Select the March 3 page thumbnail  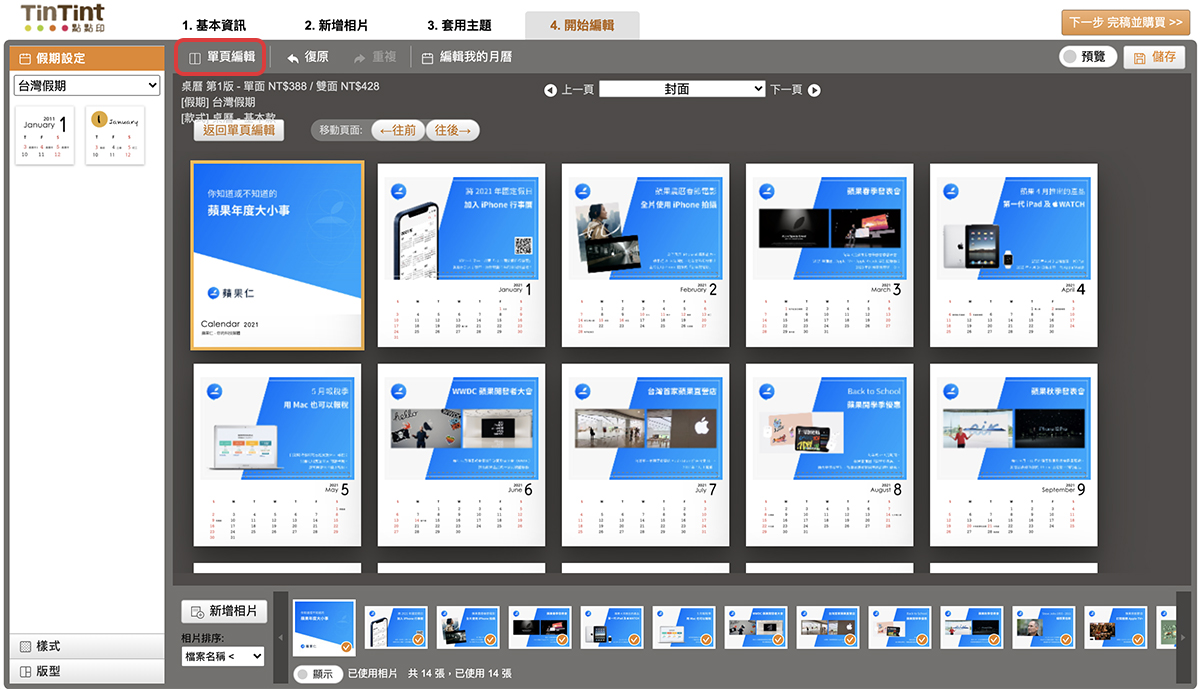pyautogui.click(x=830, y=256)
